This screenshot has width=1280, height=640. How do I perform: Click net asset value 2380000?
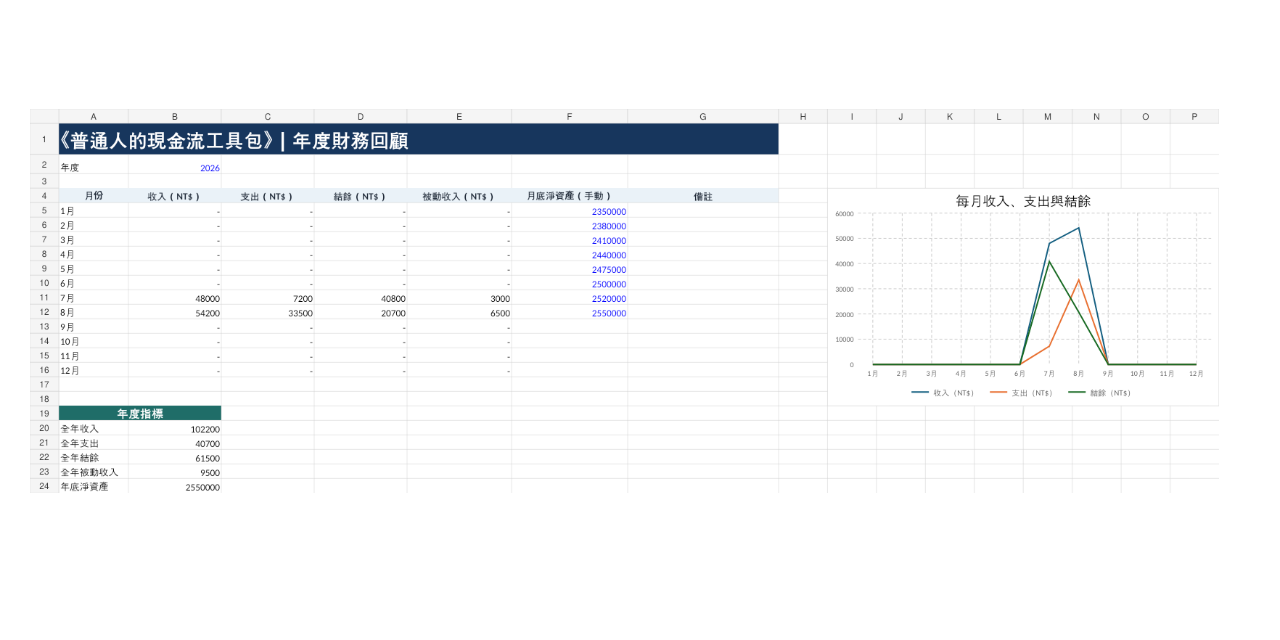tap(570, 226)
